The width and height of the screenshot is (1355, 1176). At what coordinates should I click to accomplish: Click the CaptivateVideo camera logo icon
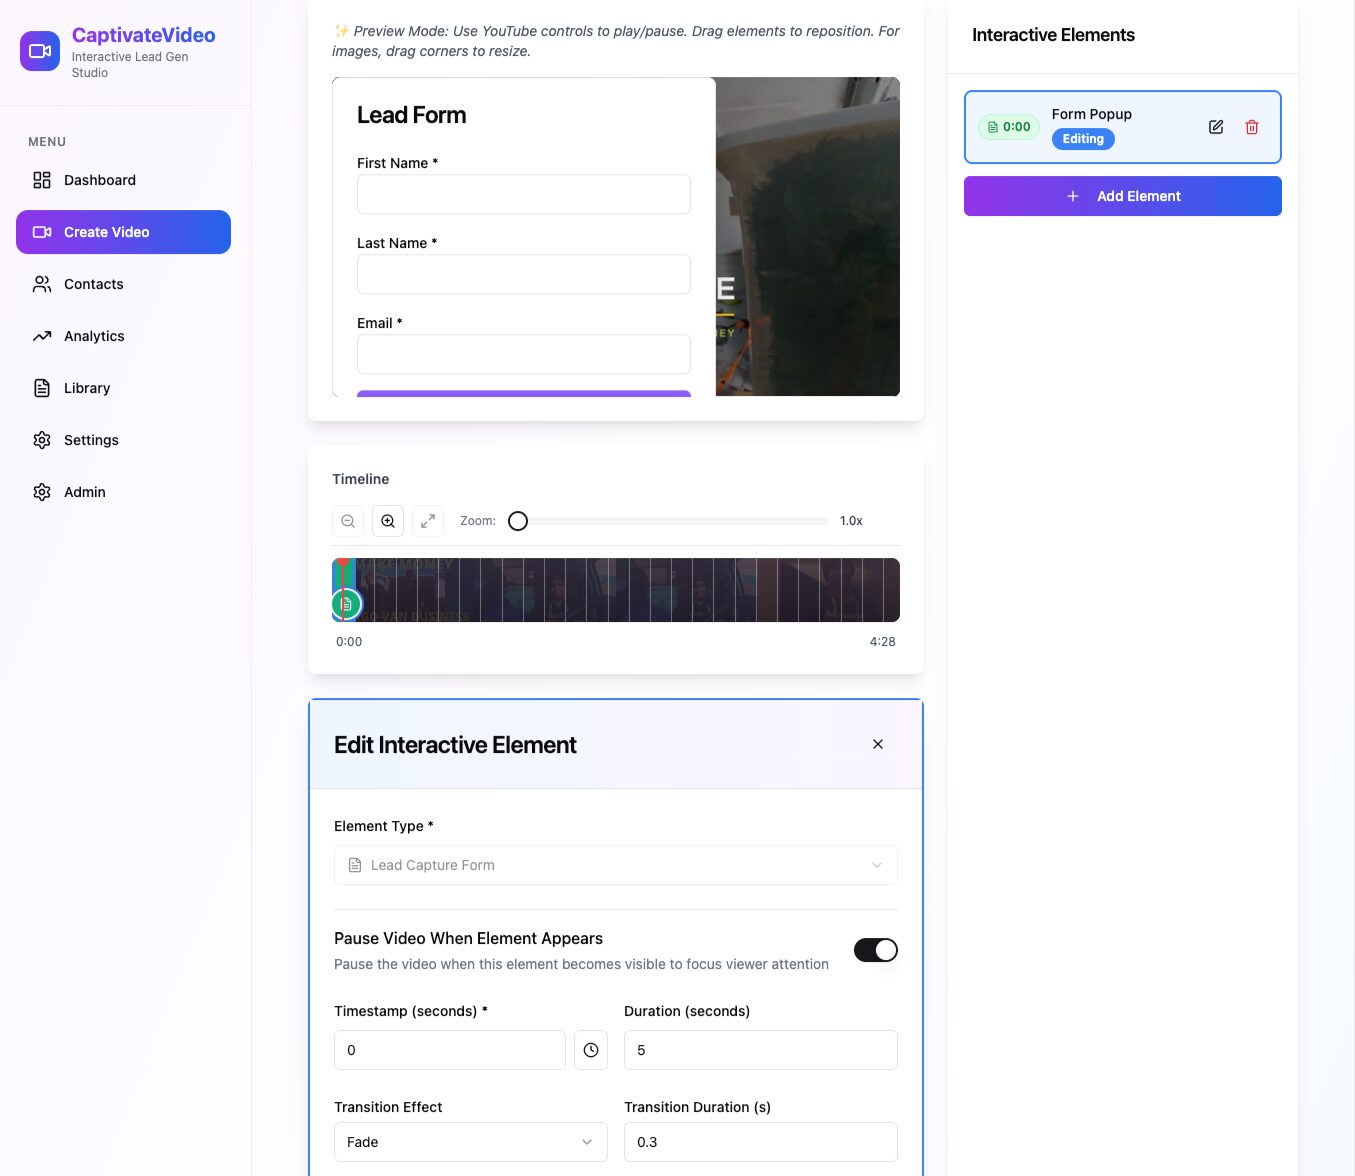tap(40, 51)
